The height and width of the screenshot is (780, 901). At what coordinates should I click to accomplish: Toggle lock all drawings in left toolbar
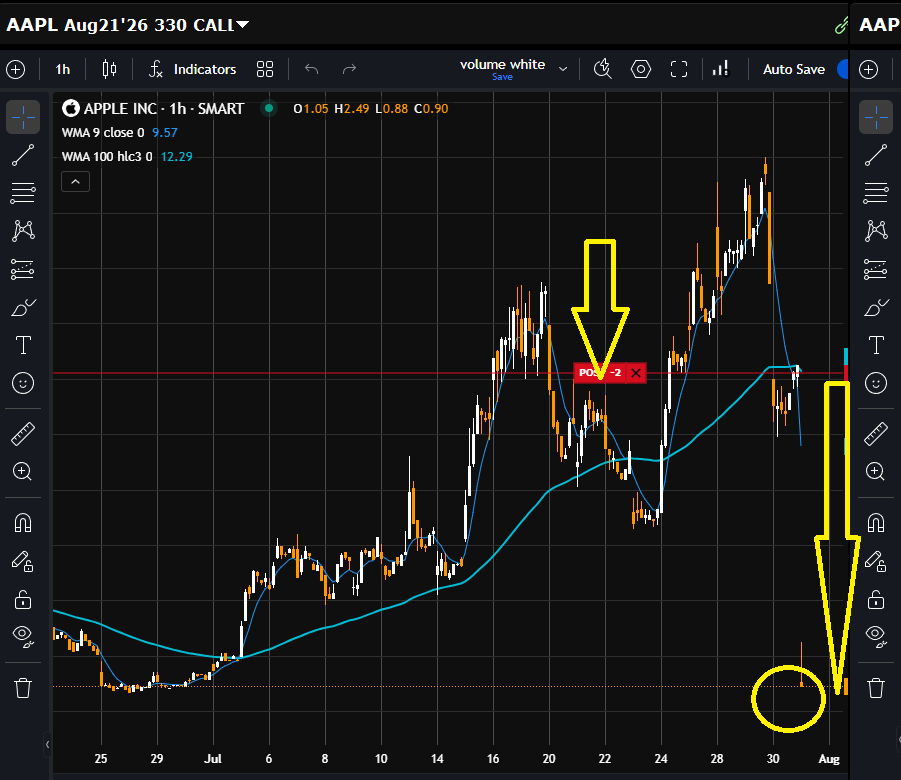[23, 600]
